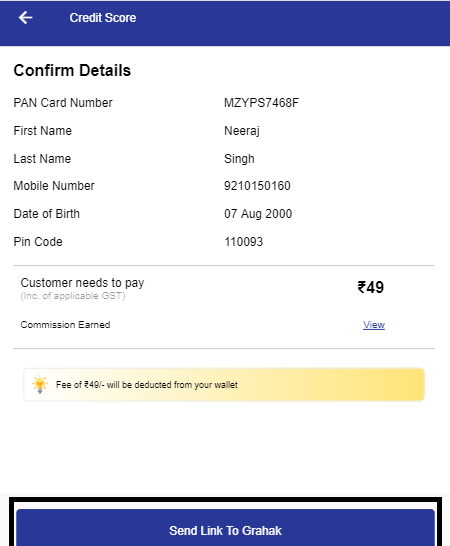Click the Customer needs to pay label

82,283
